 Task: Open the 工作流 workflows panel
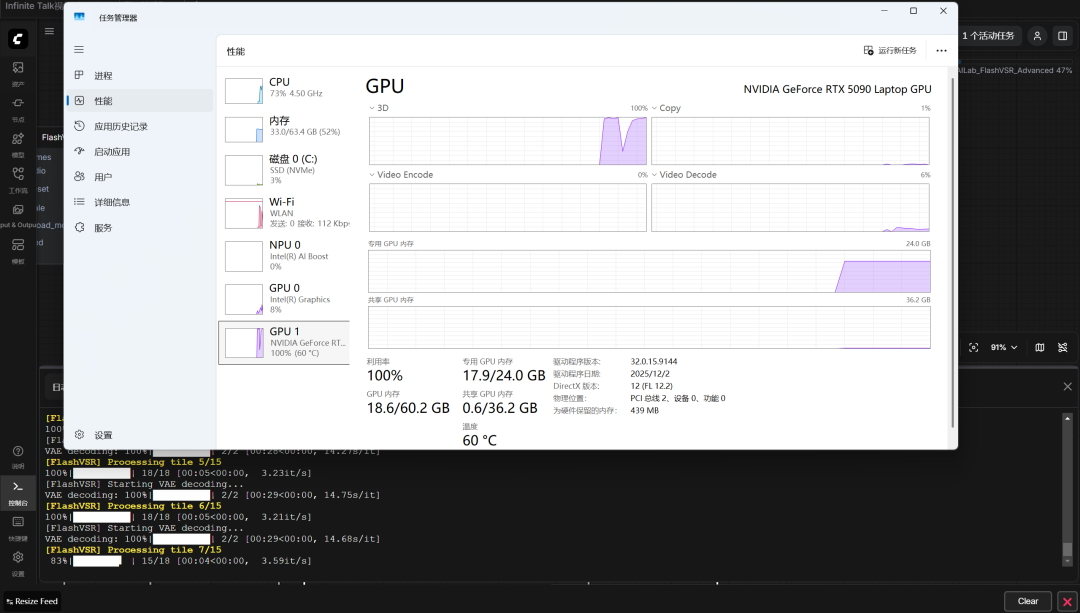click(x=18, y=178)
